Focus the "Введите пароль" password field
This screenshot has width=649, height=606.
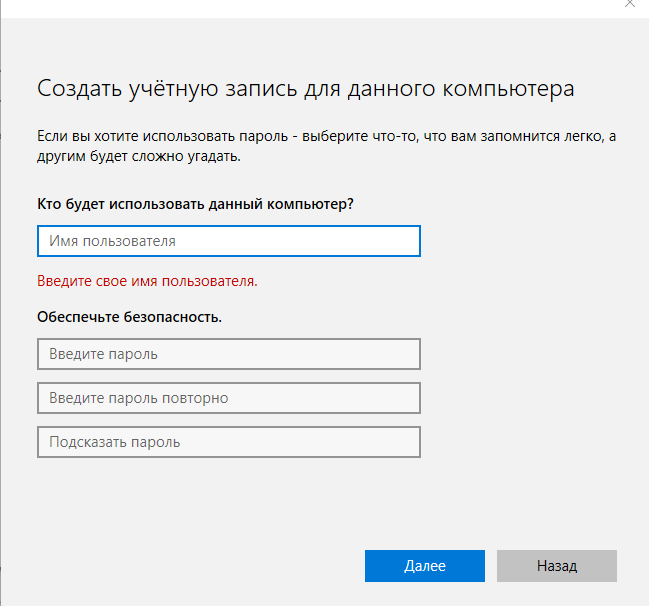coord(228,354)
